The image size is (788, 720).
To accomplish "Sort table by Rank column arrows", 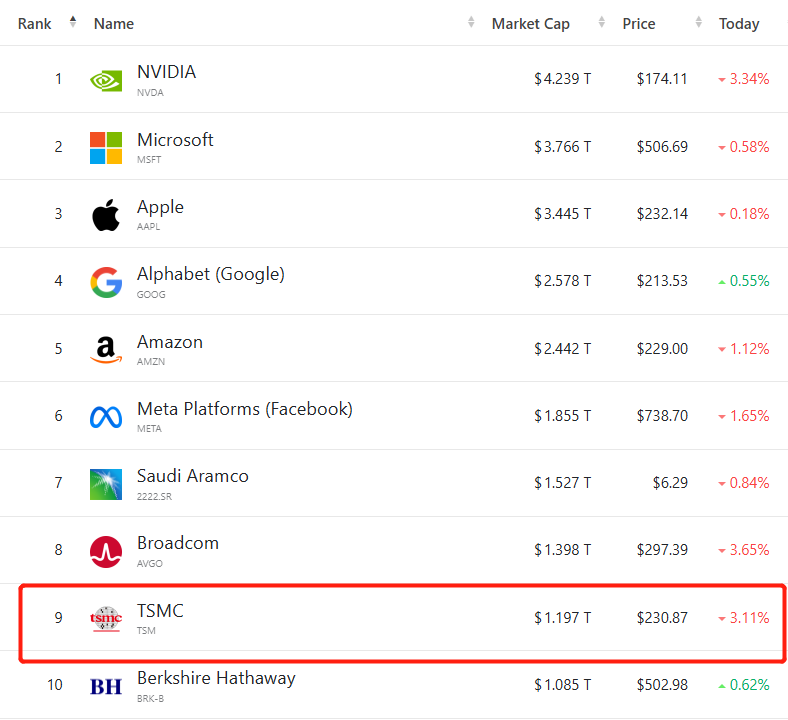I will tap(73, 23).
